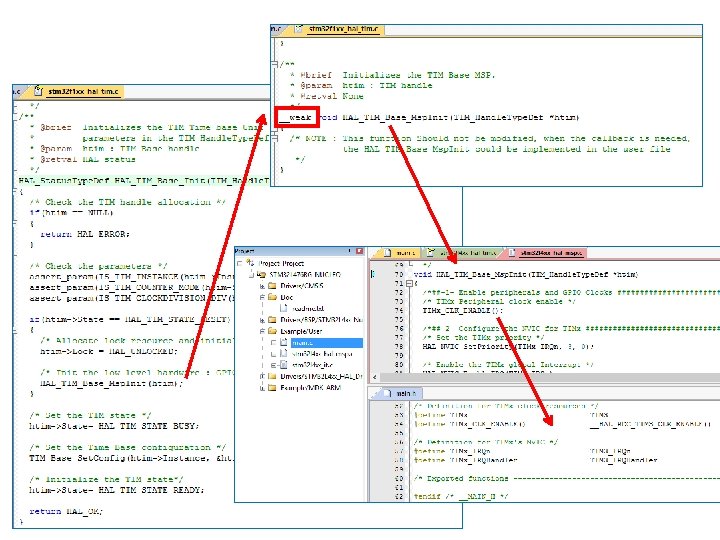The image size is (720, 540).
Task: Click TIMx_CLK_ENABLE() call on line 74
Action: point(462,310)
